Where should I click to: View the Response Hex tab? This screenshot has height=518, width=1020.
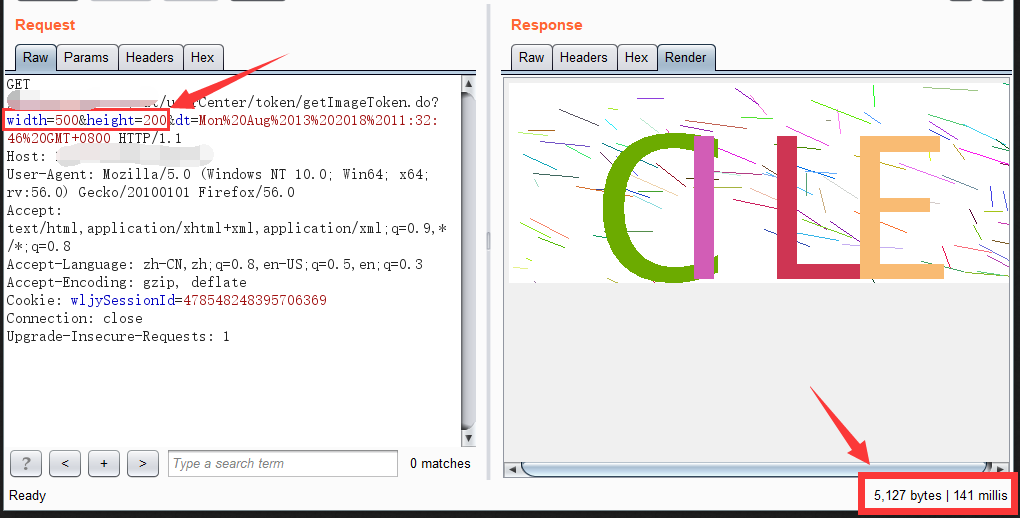click(x=636, y=58)
